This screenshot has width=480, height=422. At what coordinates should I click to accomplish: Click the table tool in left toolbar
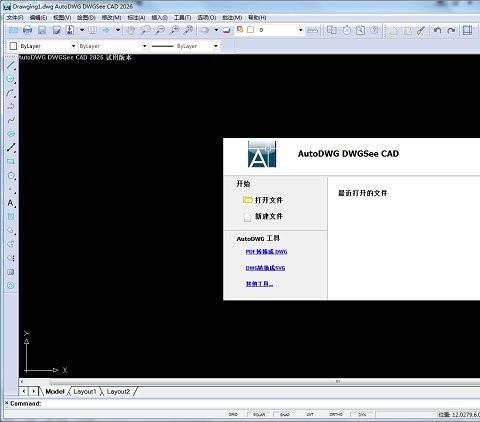tap(11, 272)
